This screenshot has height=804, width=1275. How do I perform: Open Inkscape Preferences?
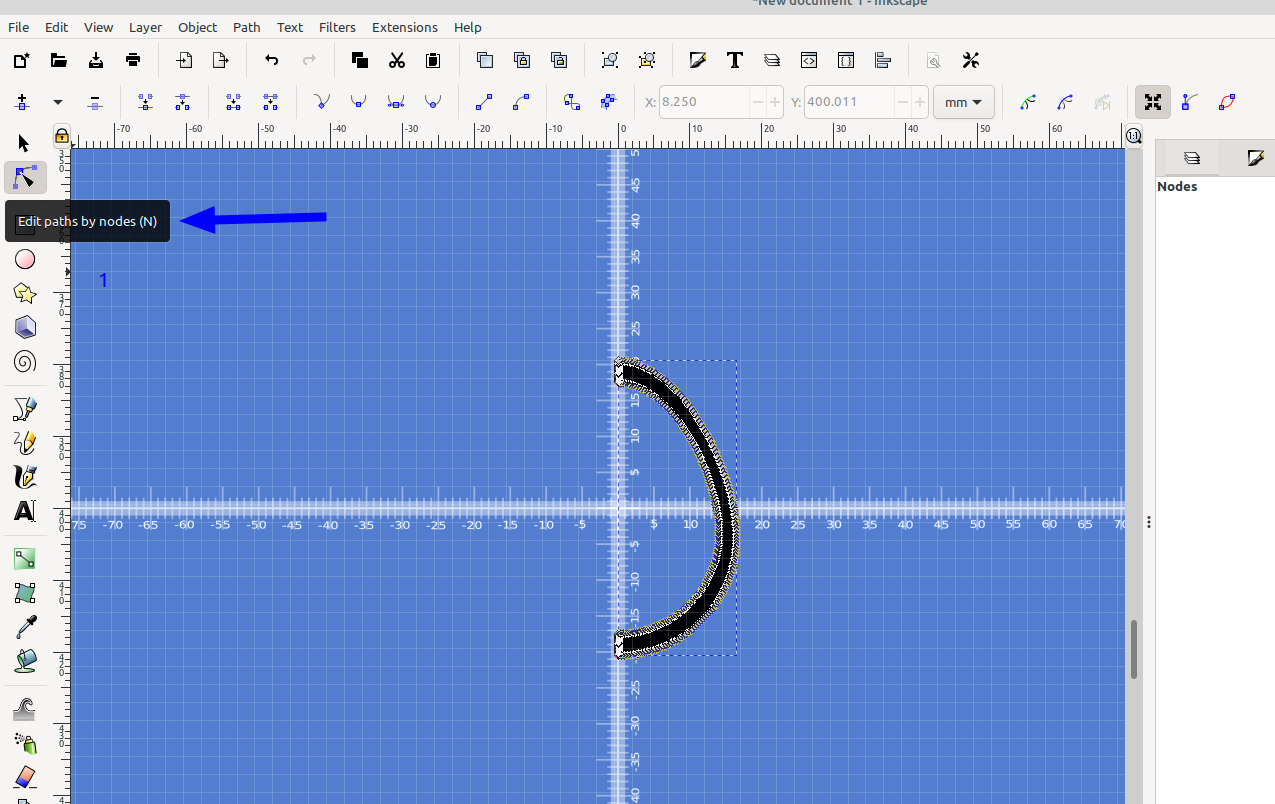click(x=970, y=60)
